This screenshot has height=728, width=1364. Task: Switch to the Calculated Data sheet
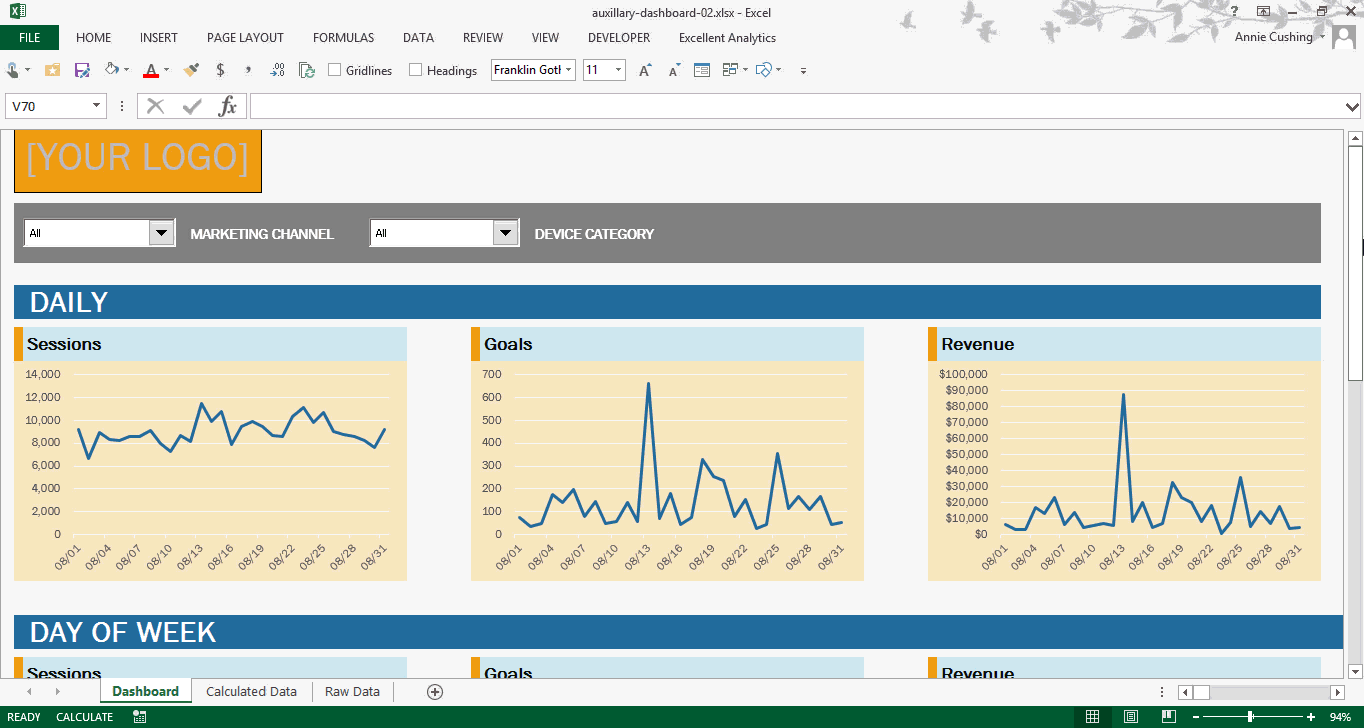[x=251, y=692]
